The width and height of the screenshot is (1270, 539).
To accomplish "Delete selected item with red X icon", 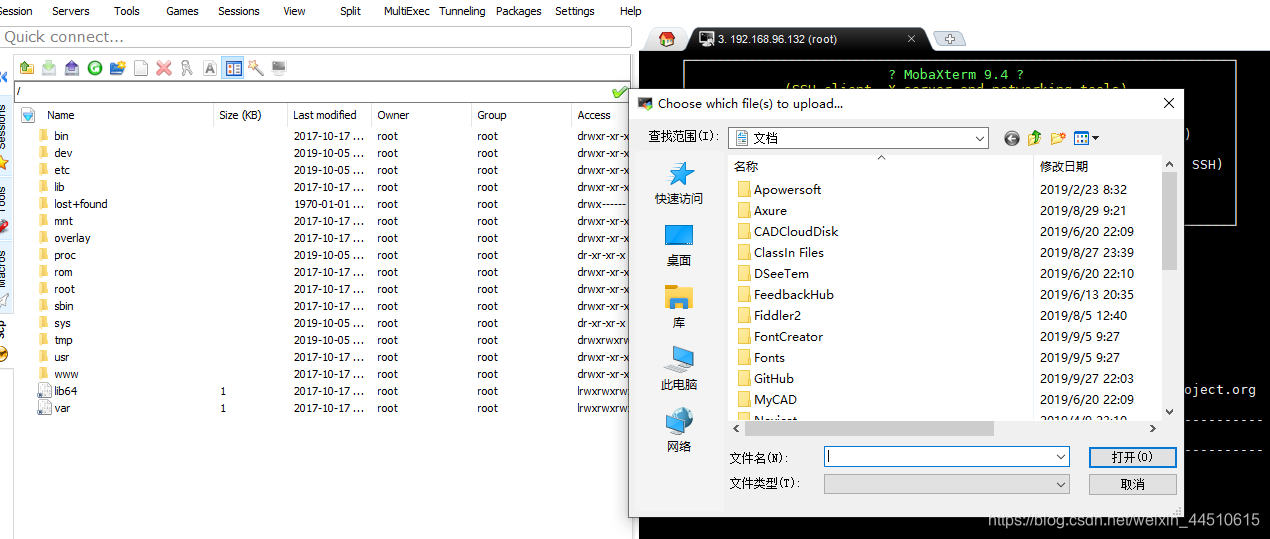I will 164,68.
